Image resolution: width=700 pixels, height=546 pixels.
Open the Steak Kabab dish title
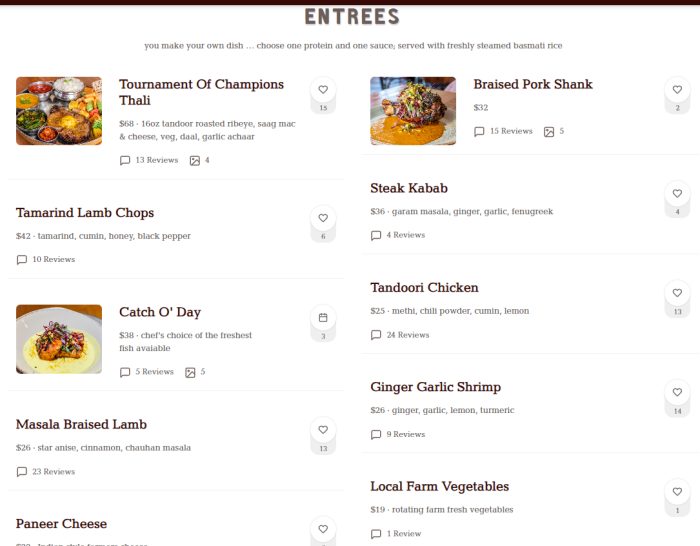(x=409, y=188)
